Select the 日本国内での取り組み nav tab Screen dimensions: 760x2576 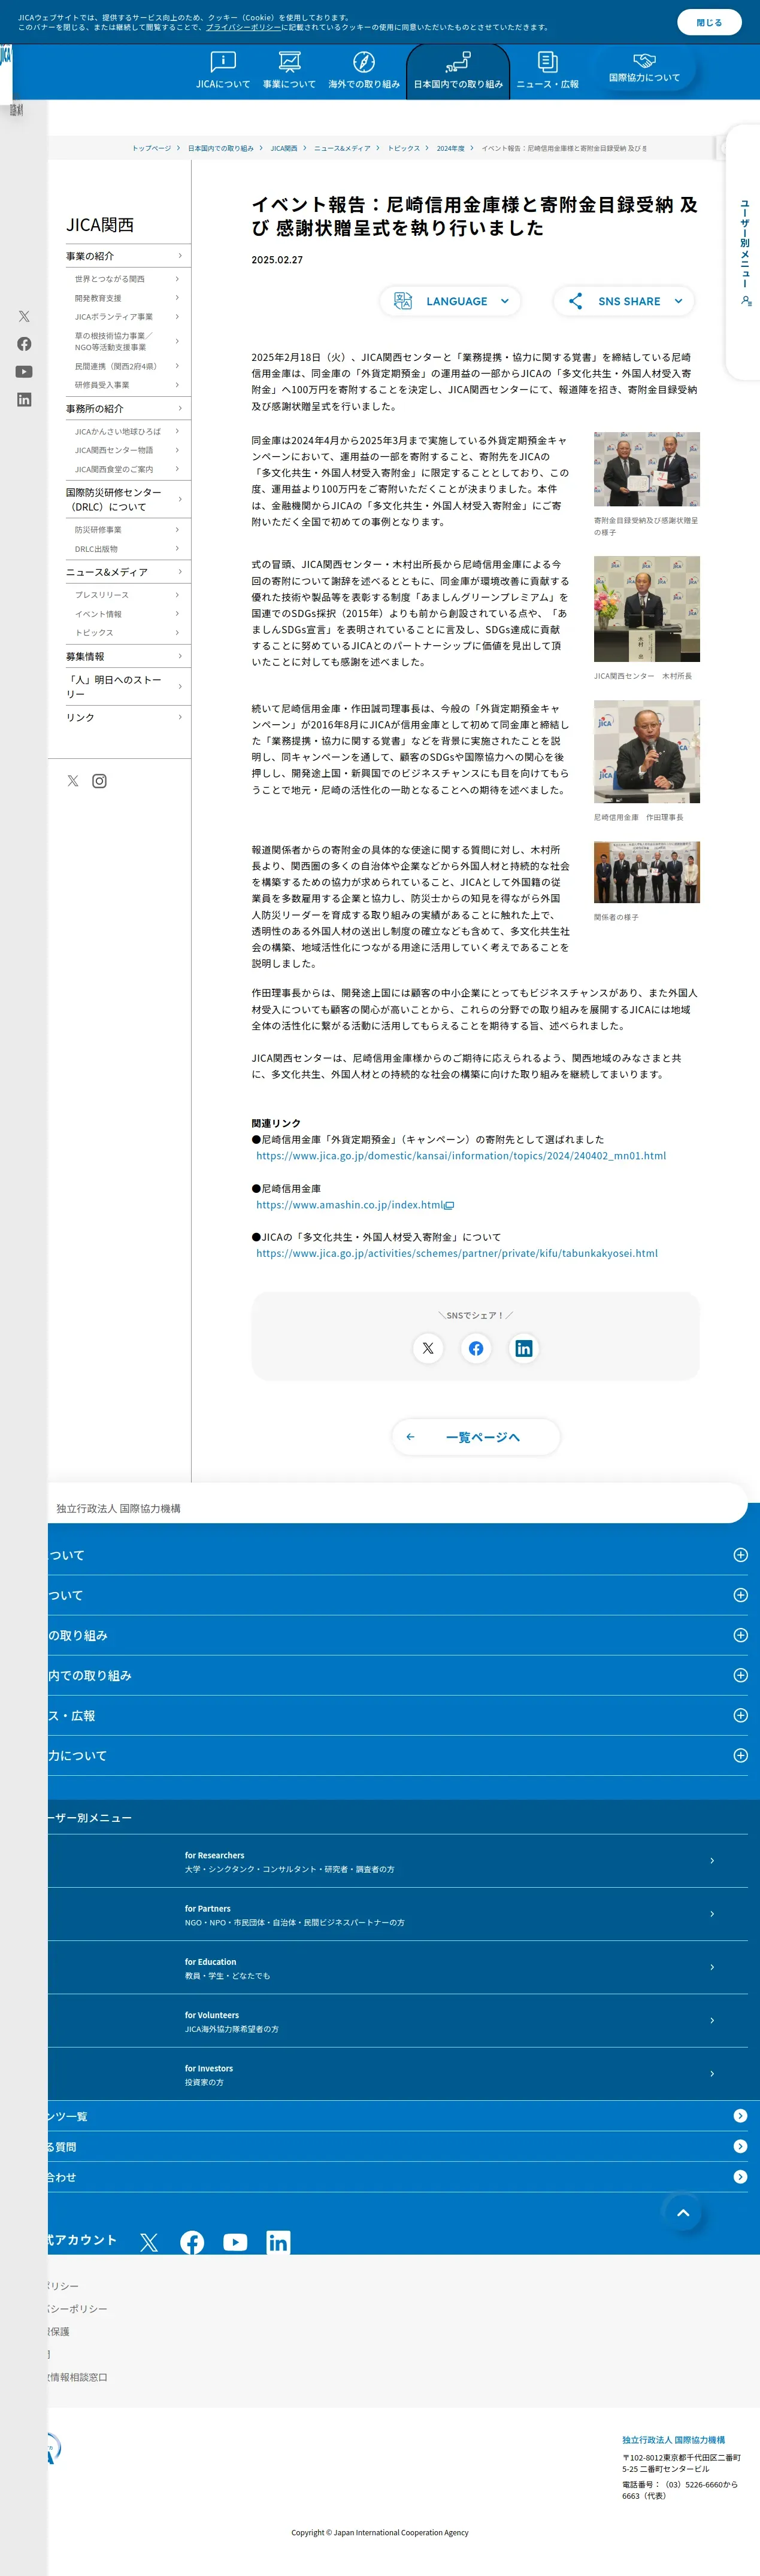click(458, 71)
